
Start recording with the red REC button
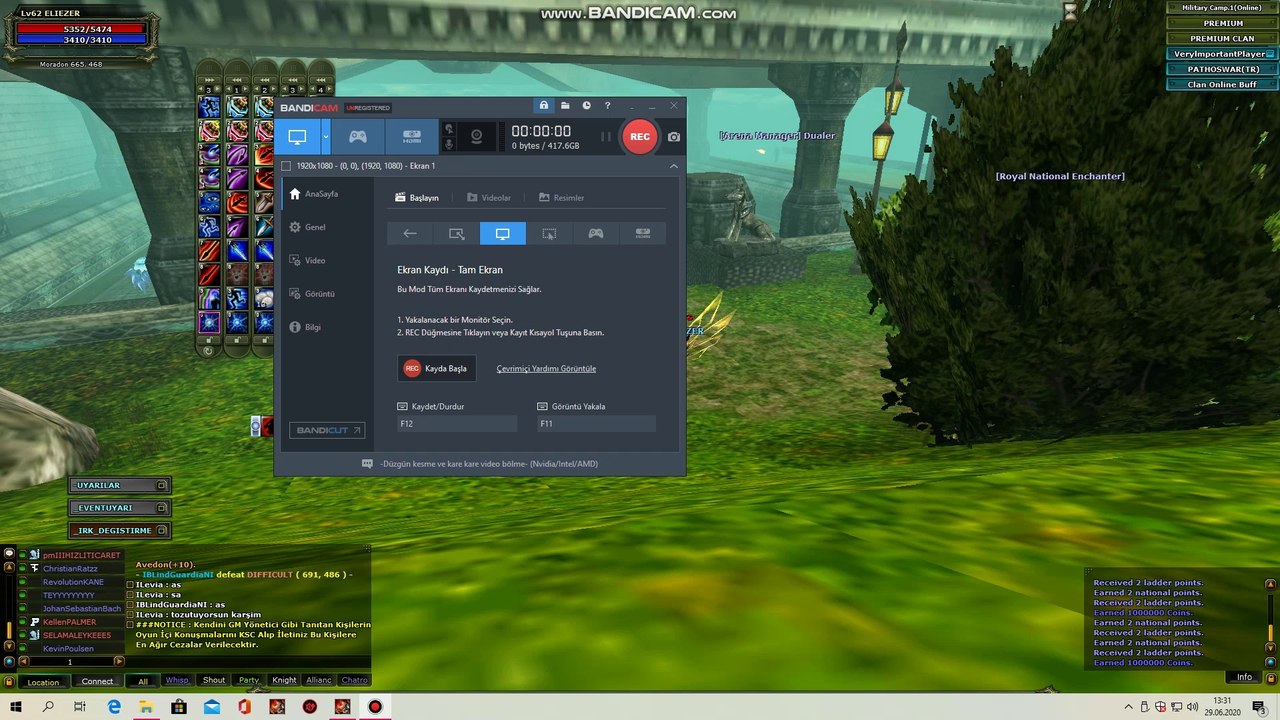pos(640,137)
